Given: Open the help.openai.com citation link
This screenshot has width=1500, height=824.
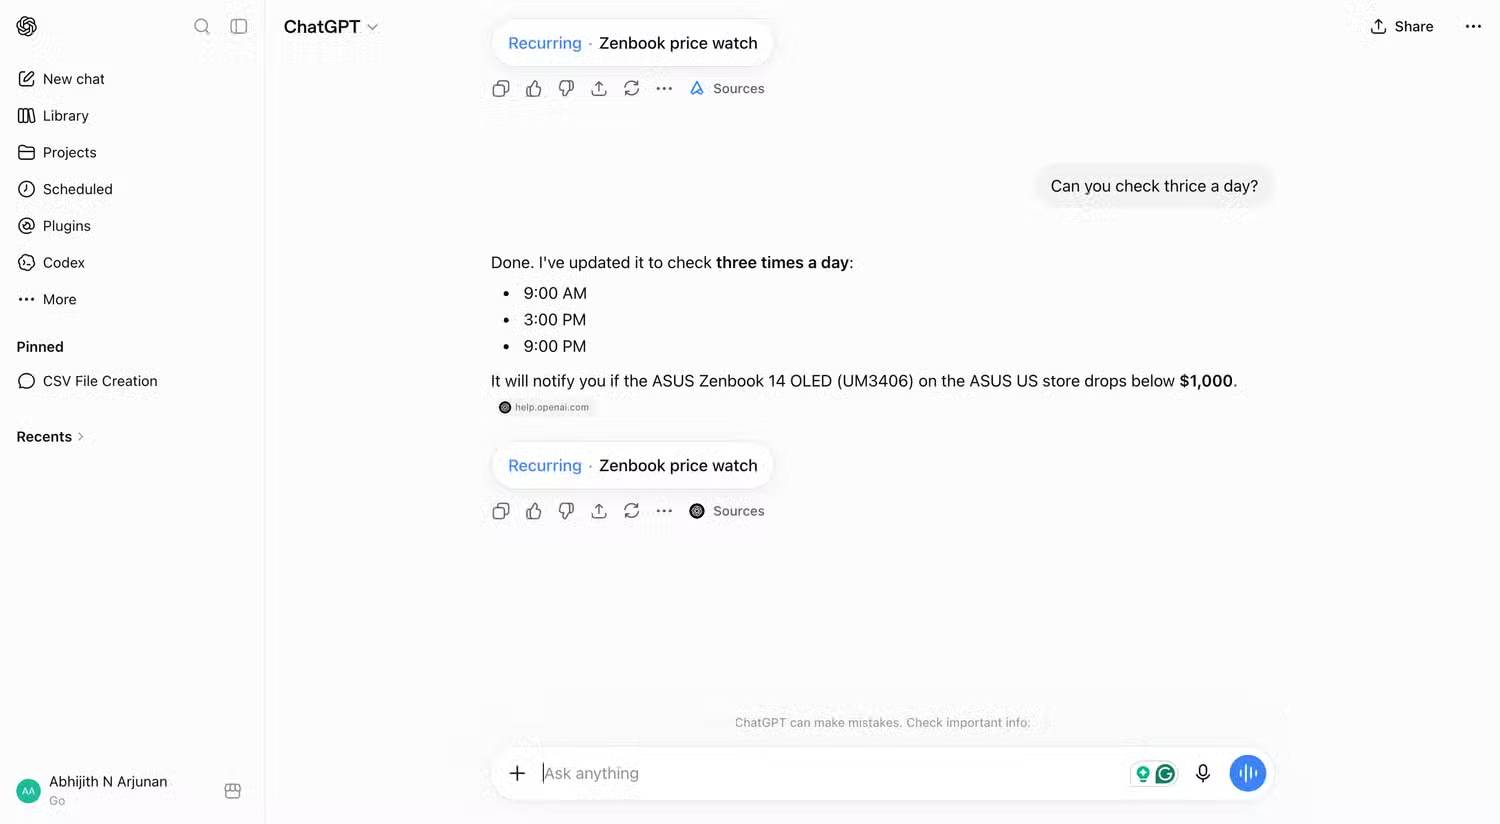Looking at the screenshot, I should click(x=545, y=407).
